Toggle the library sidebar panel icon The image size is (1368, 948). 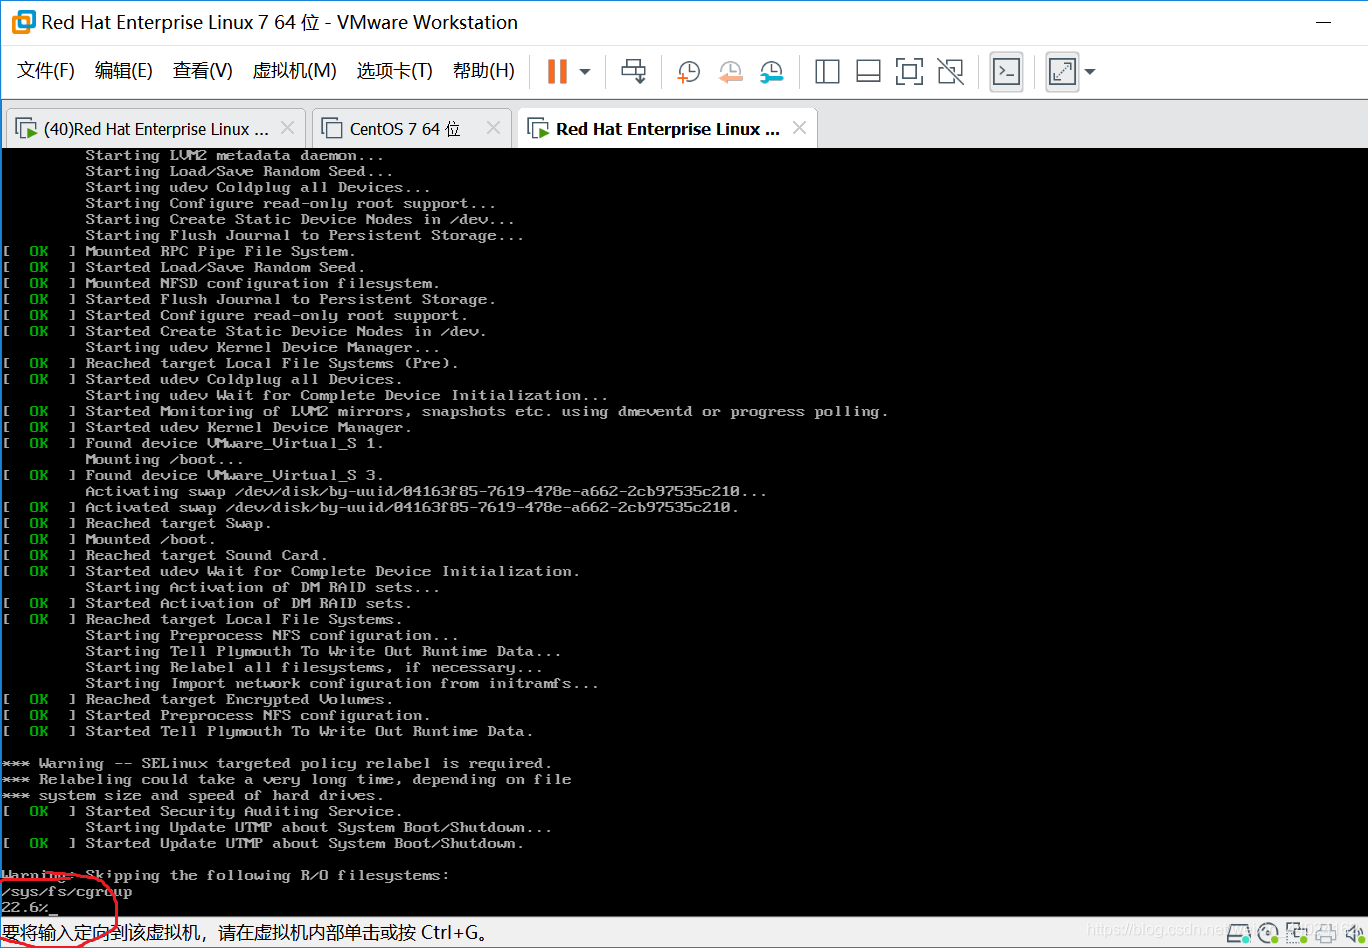(x=827, y=71)
